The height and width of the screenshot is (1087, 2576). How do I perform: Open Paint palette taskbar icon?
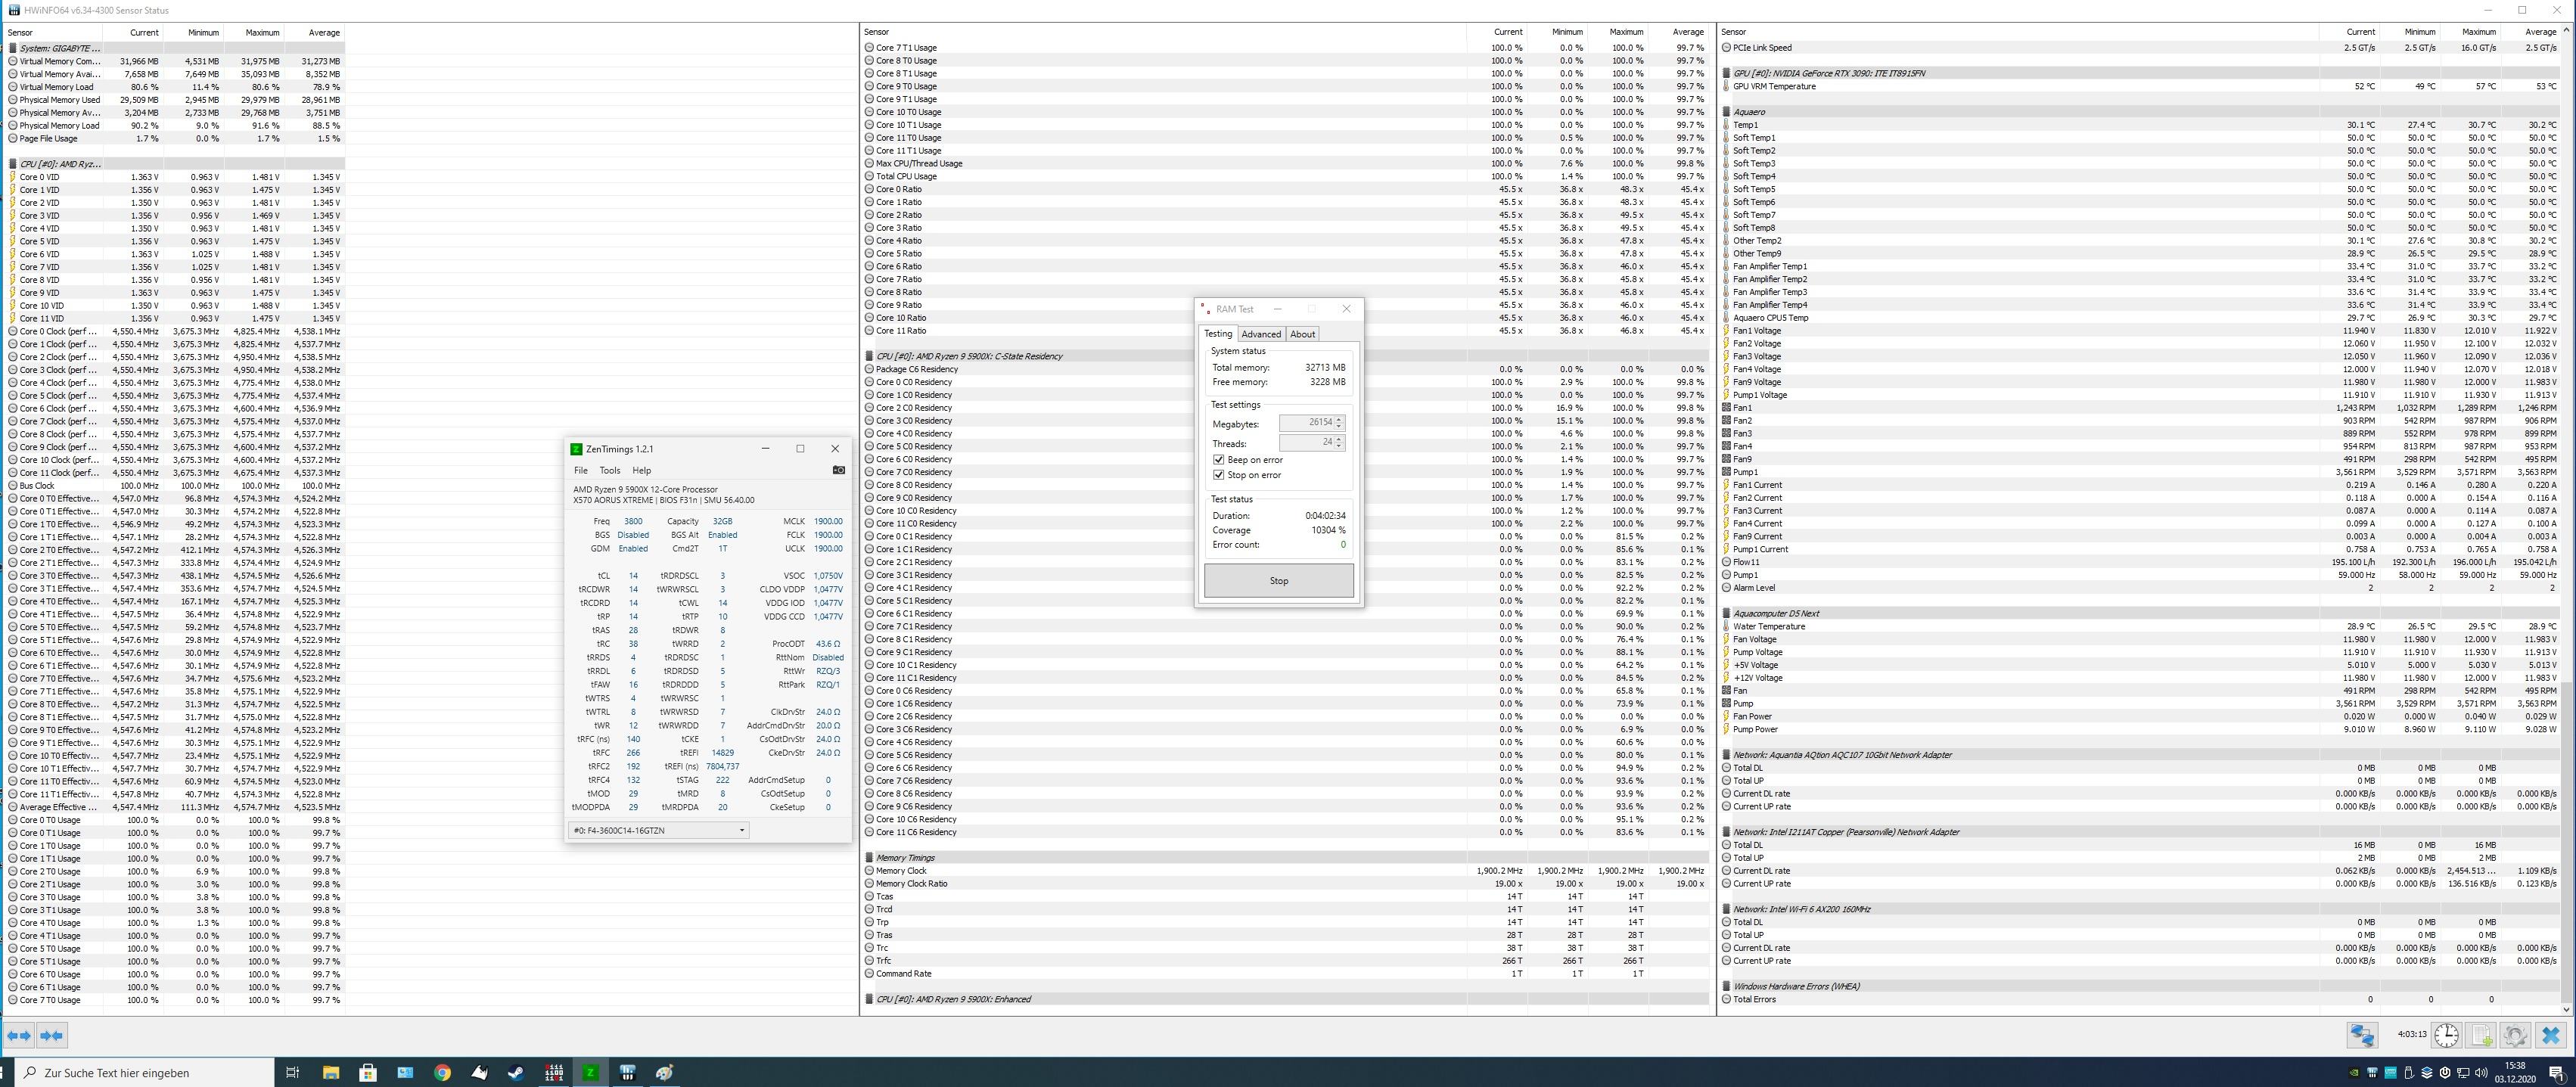(665, 1072)
